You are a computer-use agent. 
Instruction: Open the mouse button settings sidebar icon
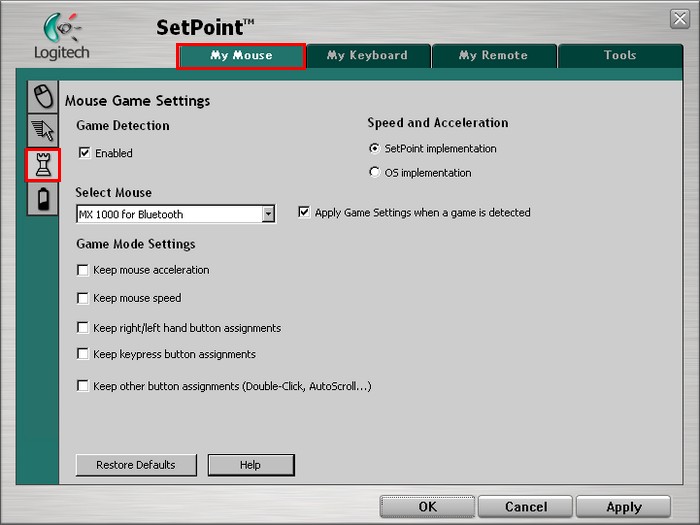(x=43, y=96)
